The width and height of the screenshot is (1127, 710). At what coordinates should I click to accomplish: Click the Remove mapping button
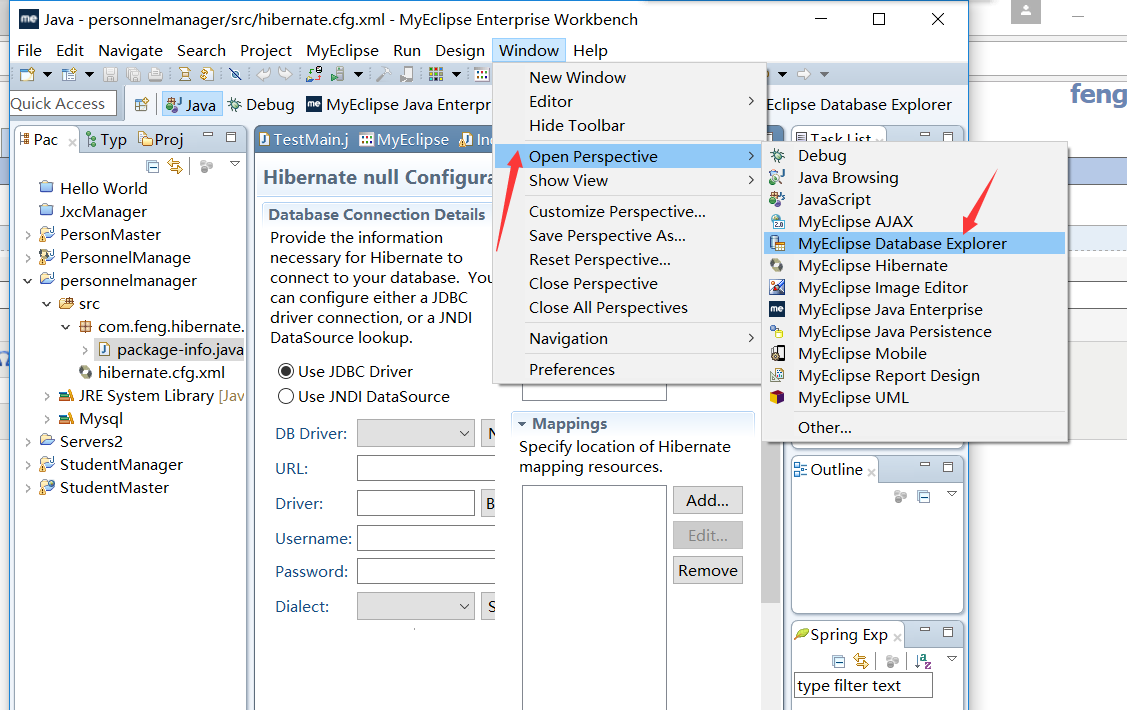point(707,570)
